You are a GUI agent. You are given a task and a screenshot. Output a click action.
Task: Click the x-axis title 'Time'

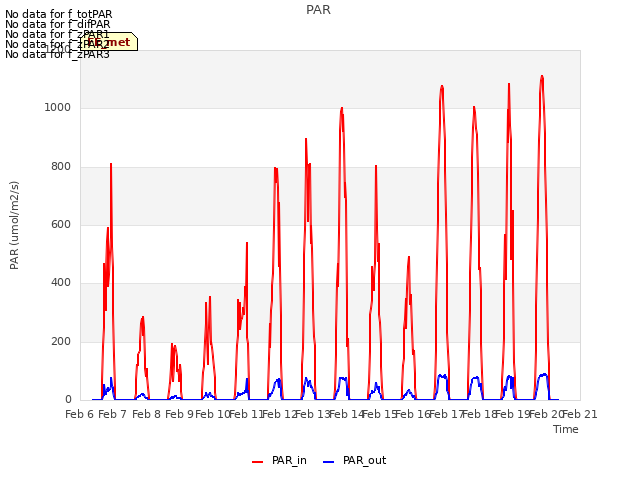[566, 429]
